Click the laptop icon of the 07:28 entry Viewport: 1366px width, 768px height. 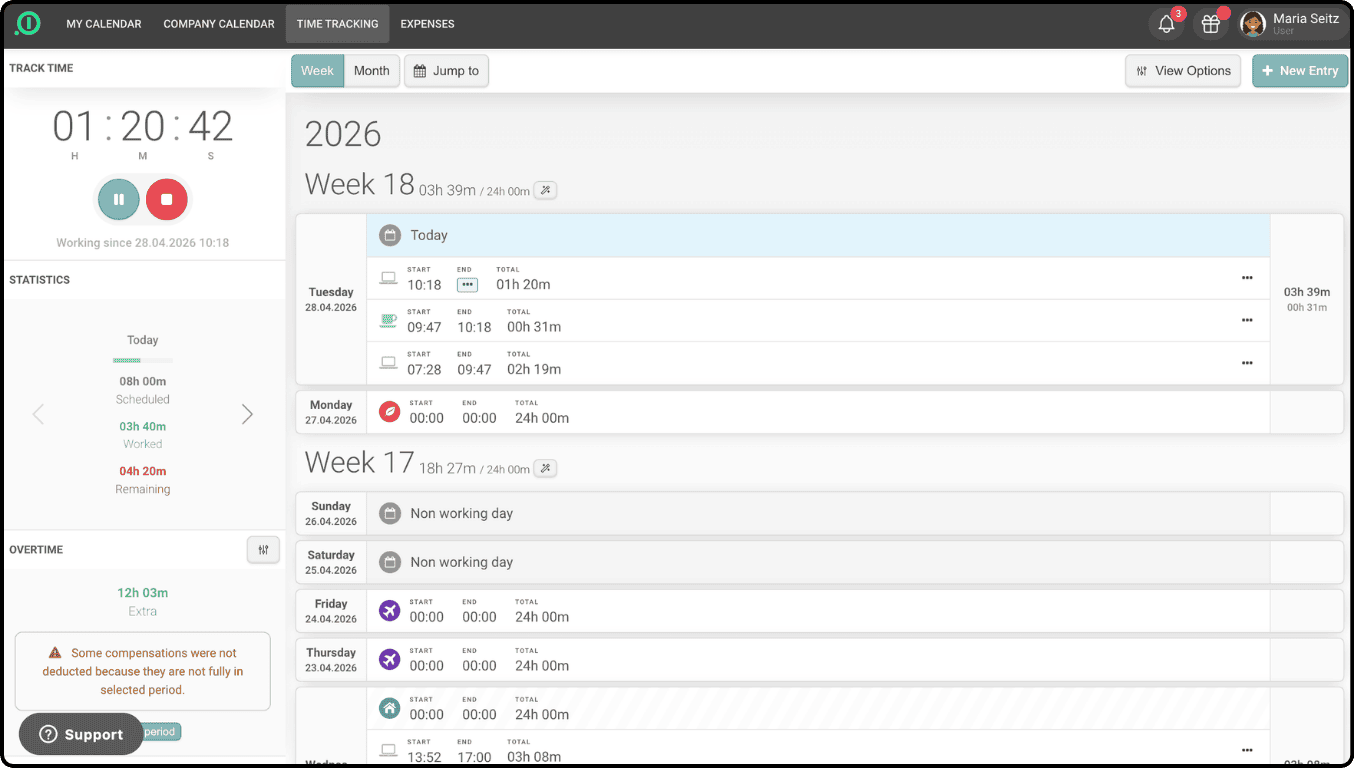pos(388,363)
